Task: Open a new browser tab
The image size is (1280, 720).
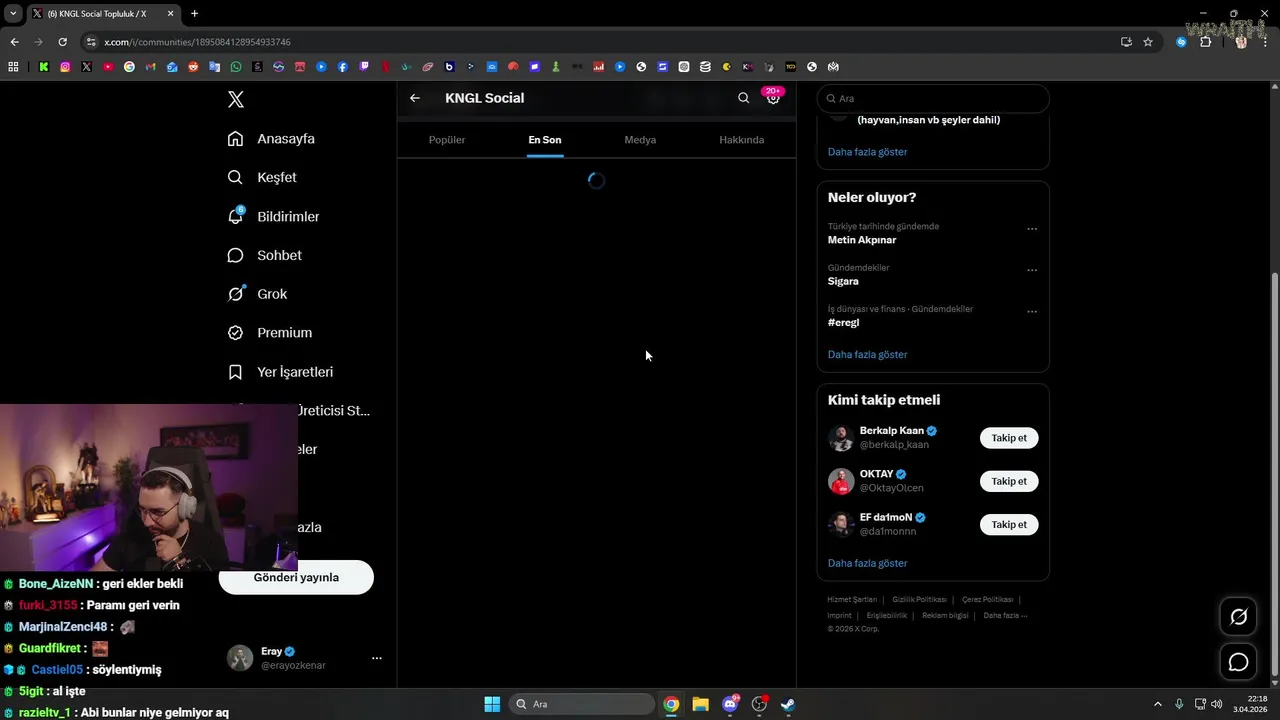Action: 194,14
